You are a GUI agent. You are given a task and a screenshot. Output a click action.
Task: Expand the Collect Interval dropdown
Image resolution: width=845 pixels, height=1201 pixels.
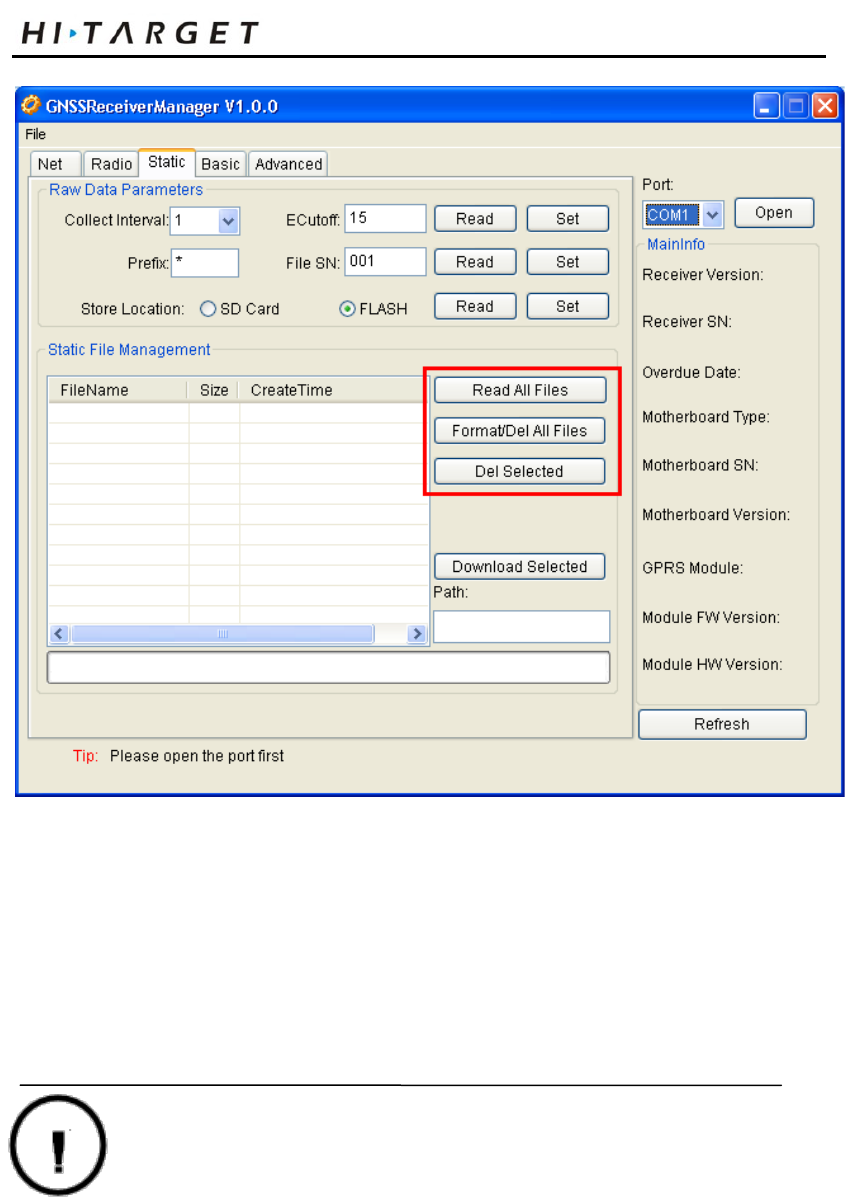tap(228, 220)
